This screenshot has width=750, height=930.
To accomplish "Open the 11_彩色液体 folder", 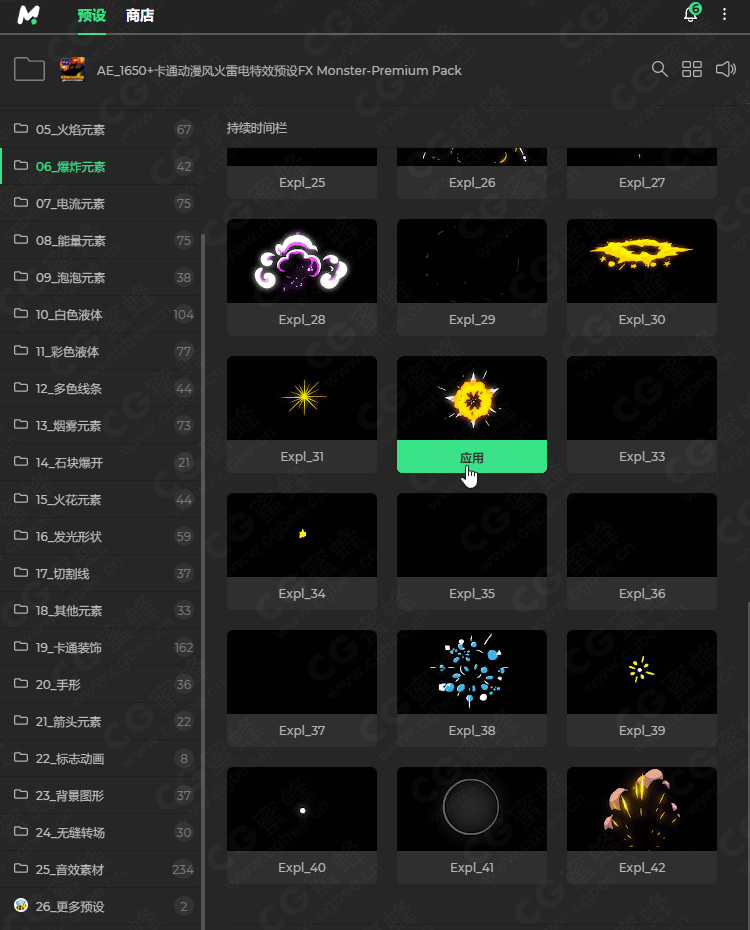I will [x=100, y=352].
